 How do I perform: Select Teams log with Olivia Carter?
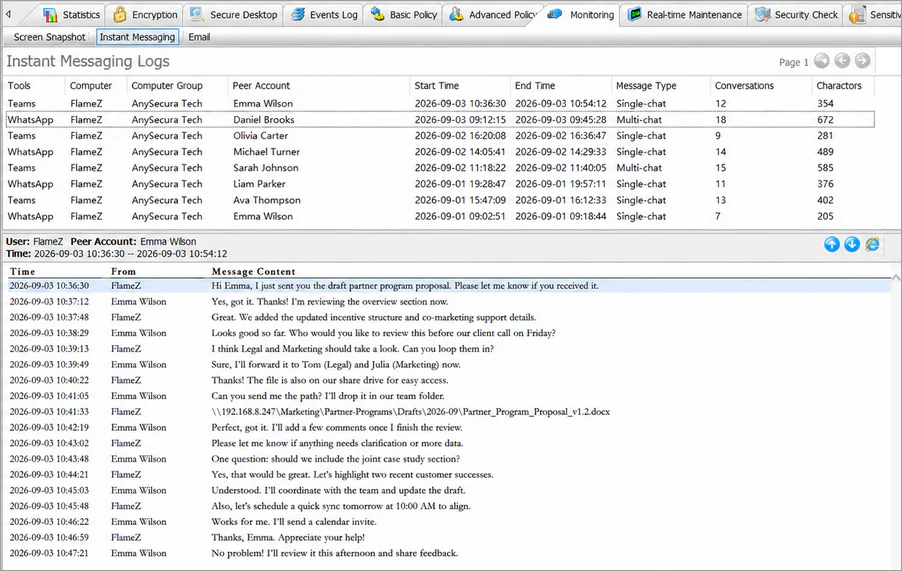(x=440, y=136)
